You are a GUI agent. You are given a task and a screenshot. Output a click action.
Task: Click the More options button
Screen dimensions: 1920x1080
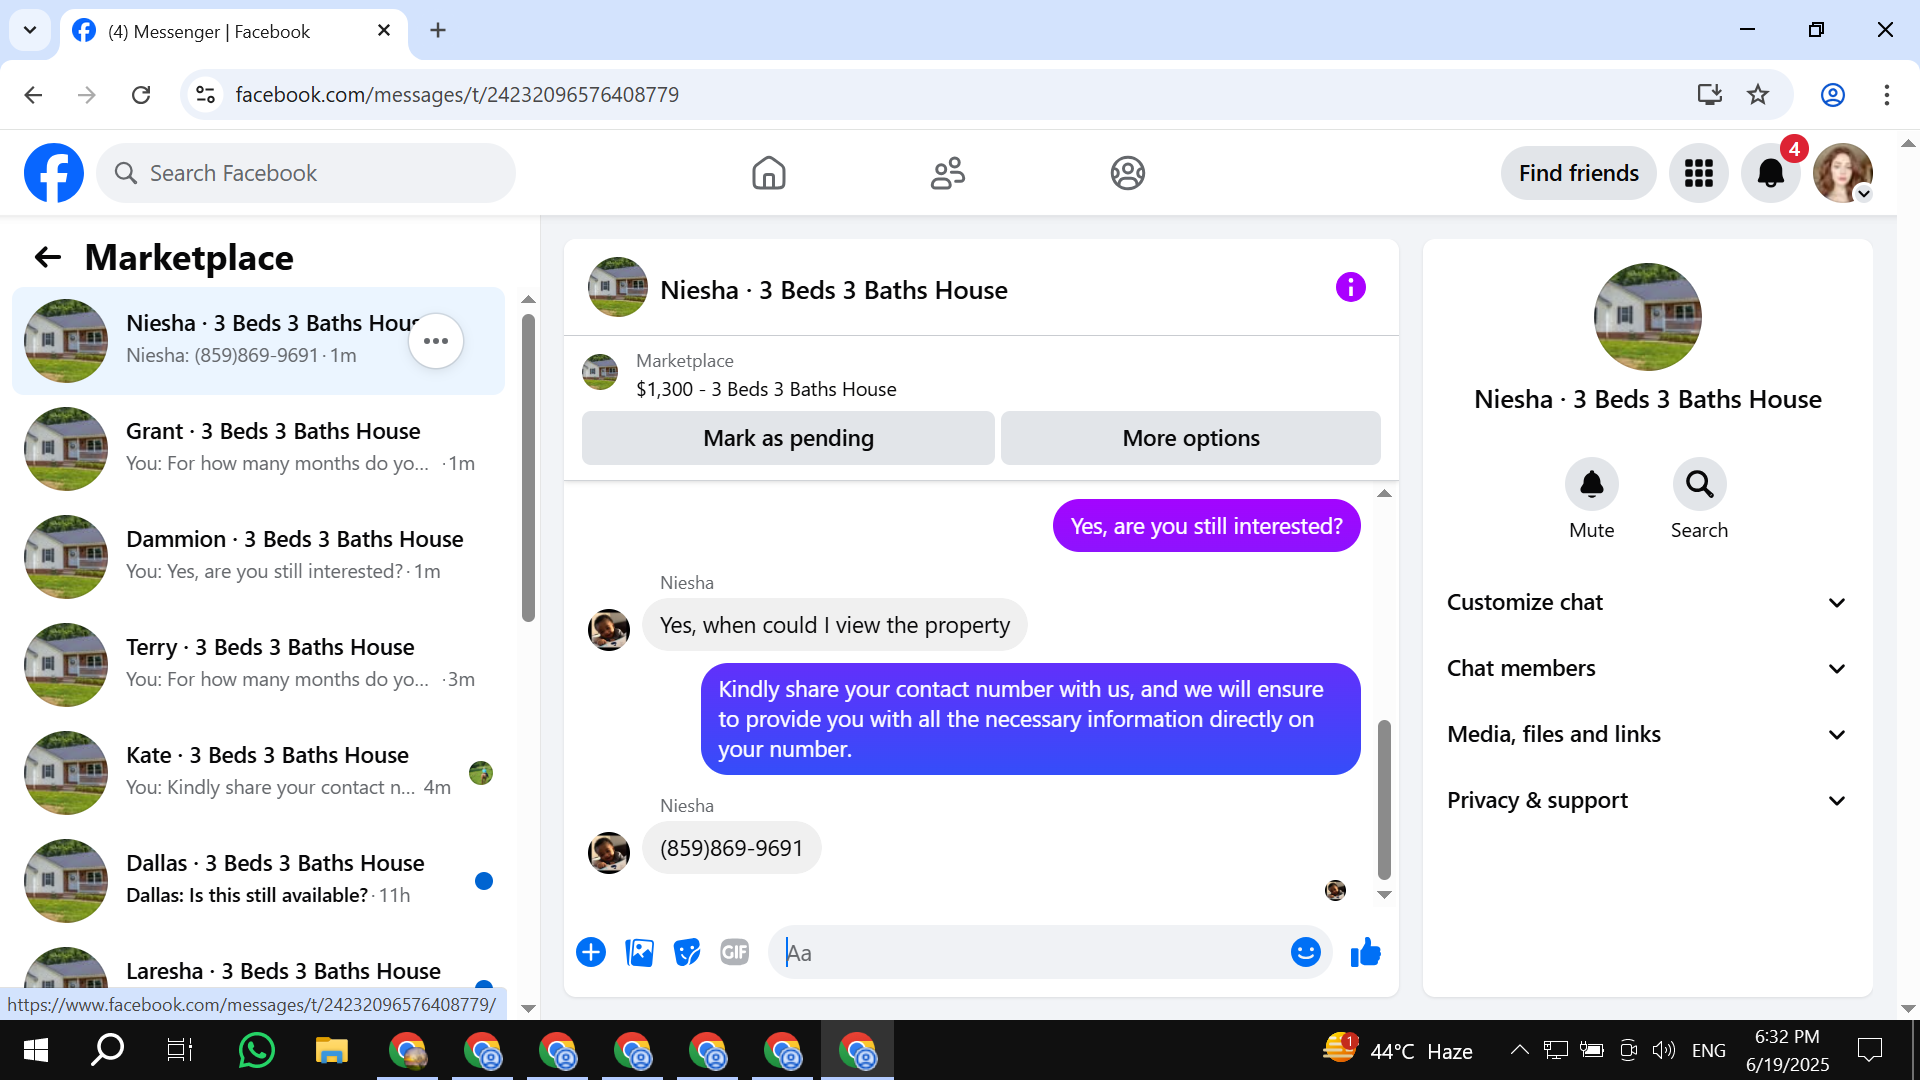click(1190, 438)
